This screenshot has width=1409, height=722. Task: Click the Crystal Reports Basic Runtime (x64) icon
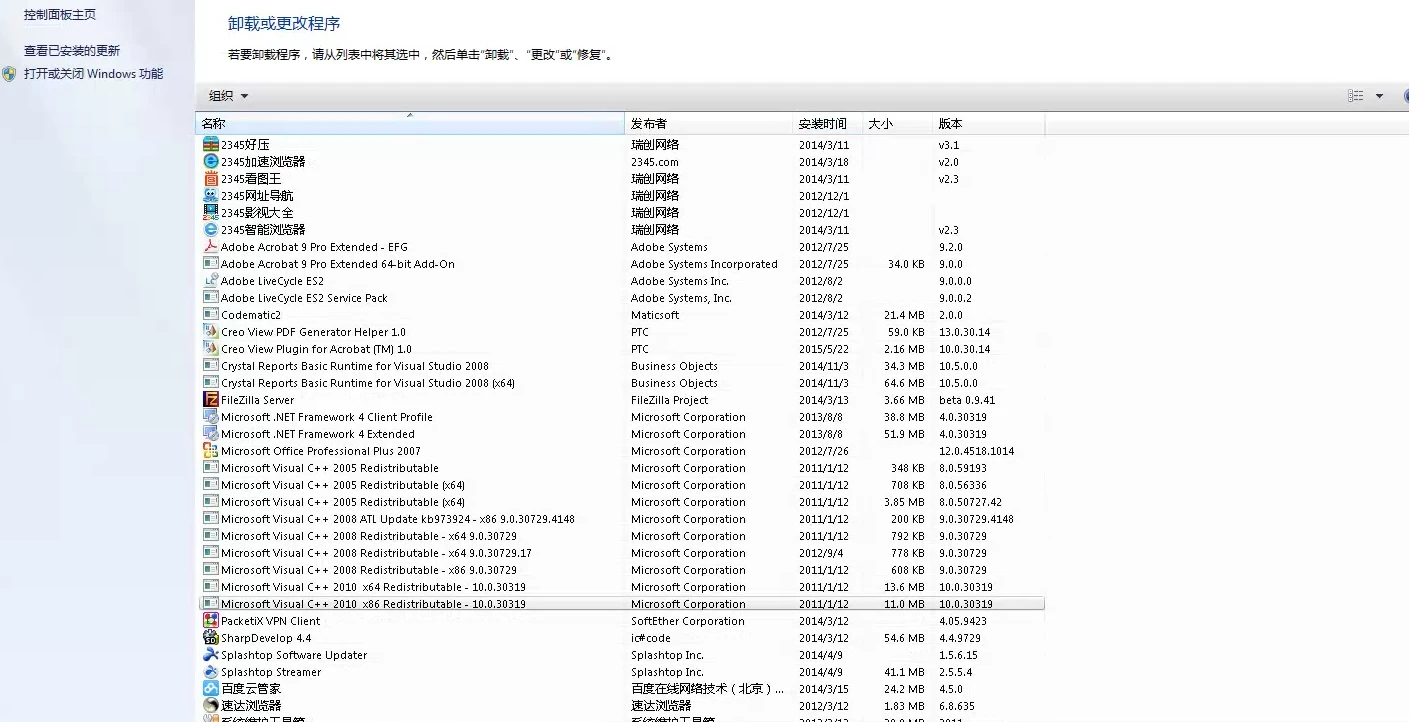(x=211, y=383)
